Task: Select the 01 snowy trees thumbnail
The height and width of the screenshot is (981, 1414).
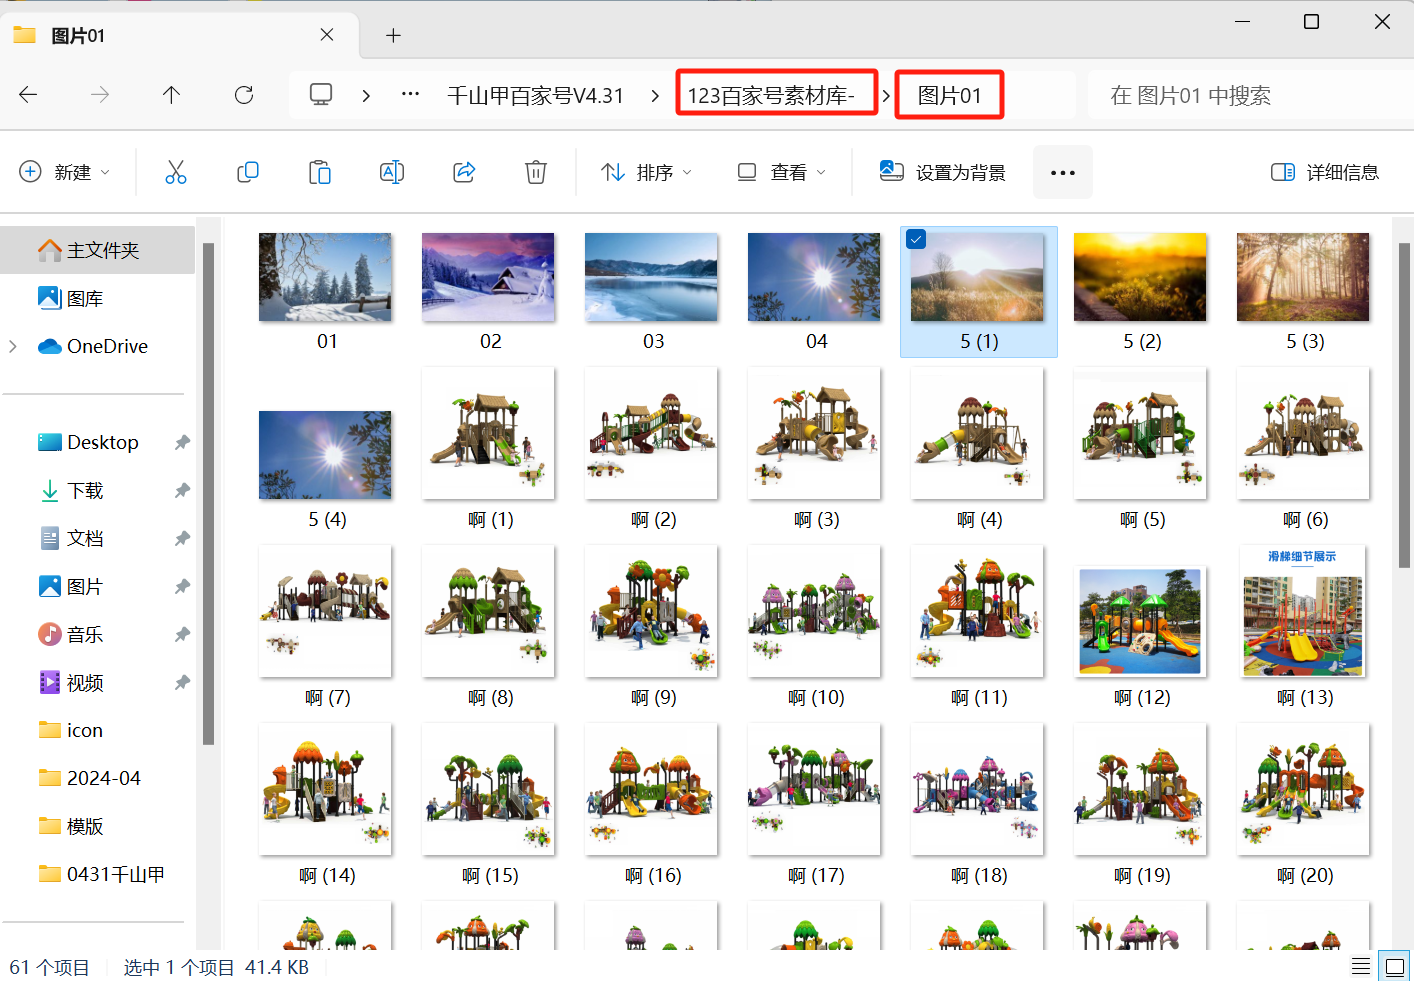Action: (325, 277)
